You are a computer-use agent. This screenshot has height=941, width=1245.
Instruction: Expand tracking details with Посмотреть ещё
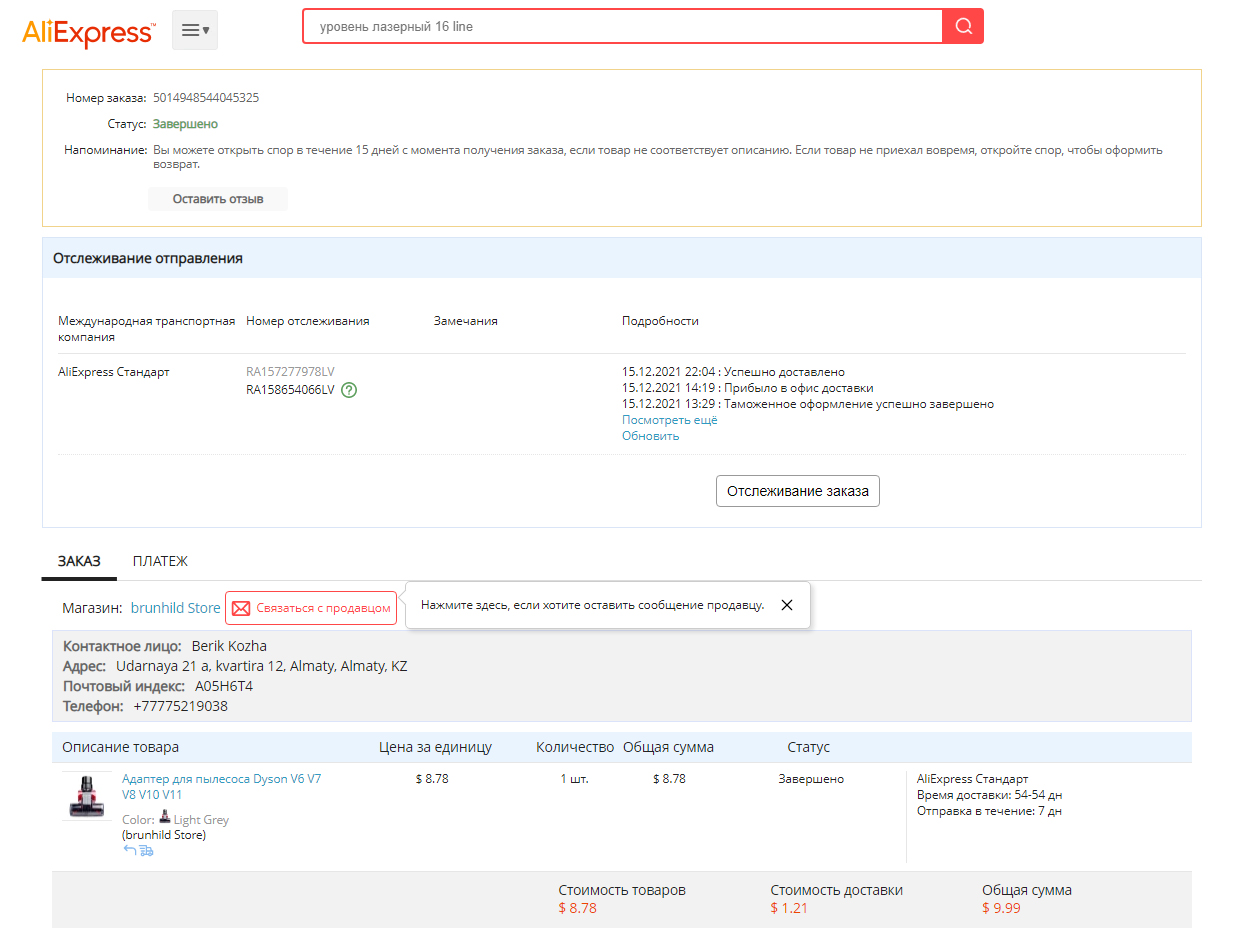(x=669, y=420)
